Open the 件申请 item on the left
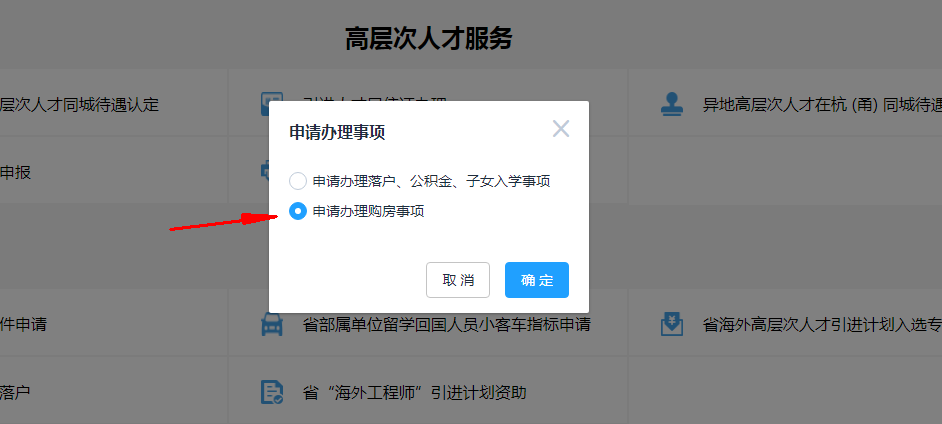 coord(23,325)
